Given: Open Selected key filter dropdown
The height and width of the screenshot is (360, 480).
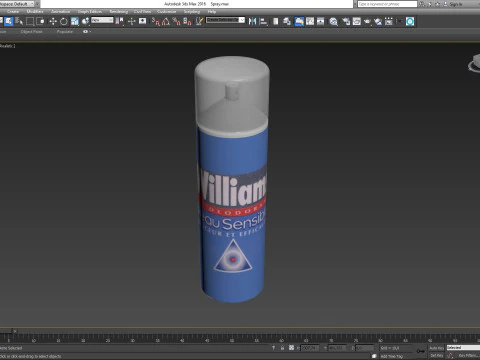Looking at the screenshot, I should tap(463, 348).
